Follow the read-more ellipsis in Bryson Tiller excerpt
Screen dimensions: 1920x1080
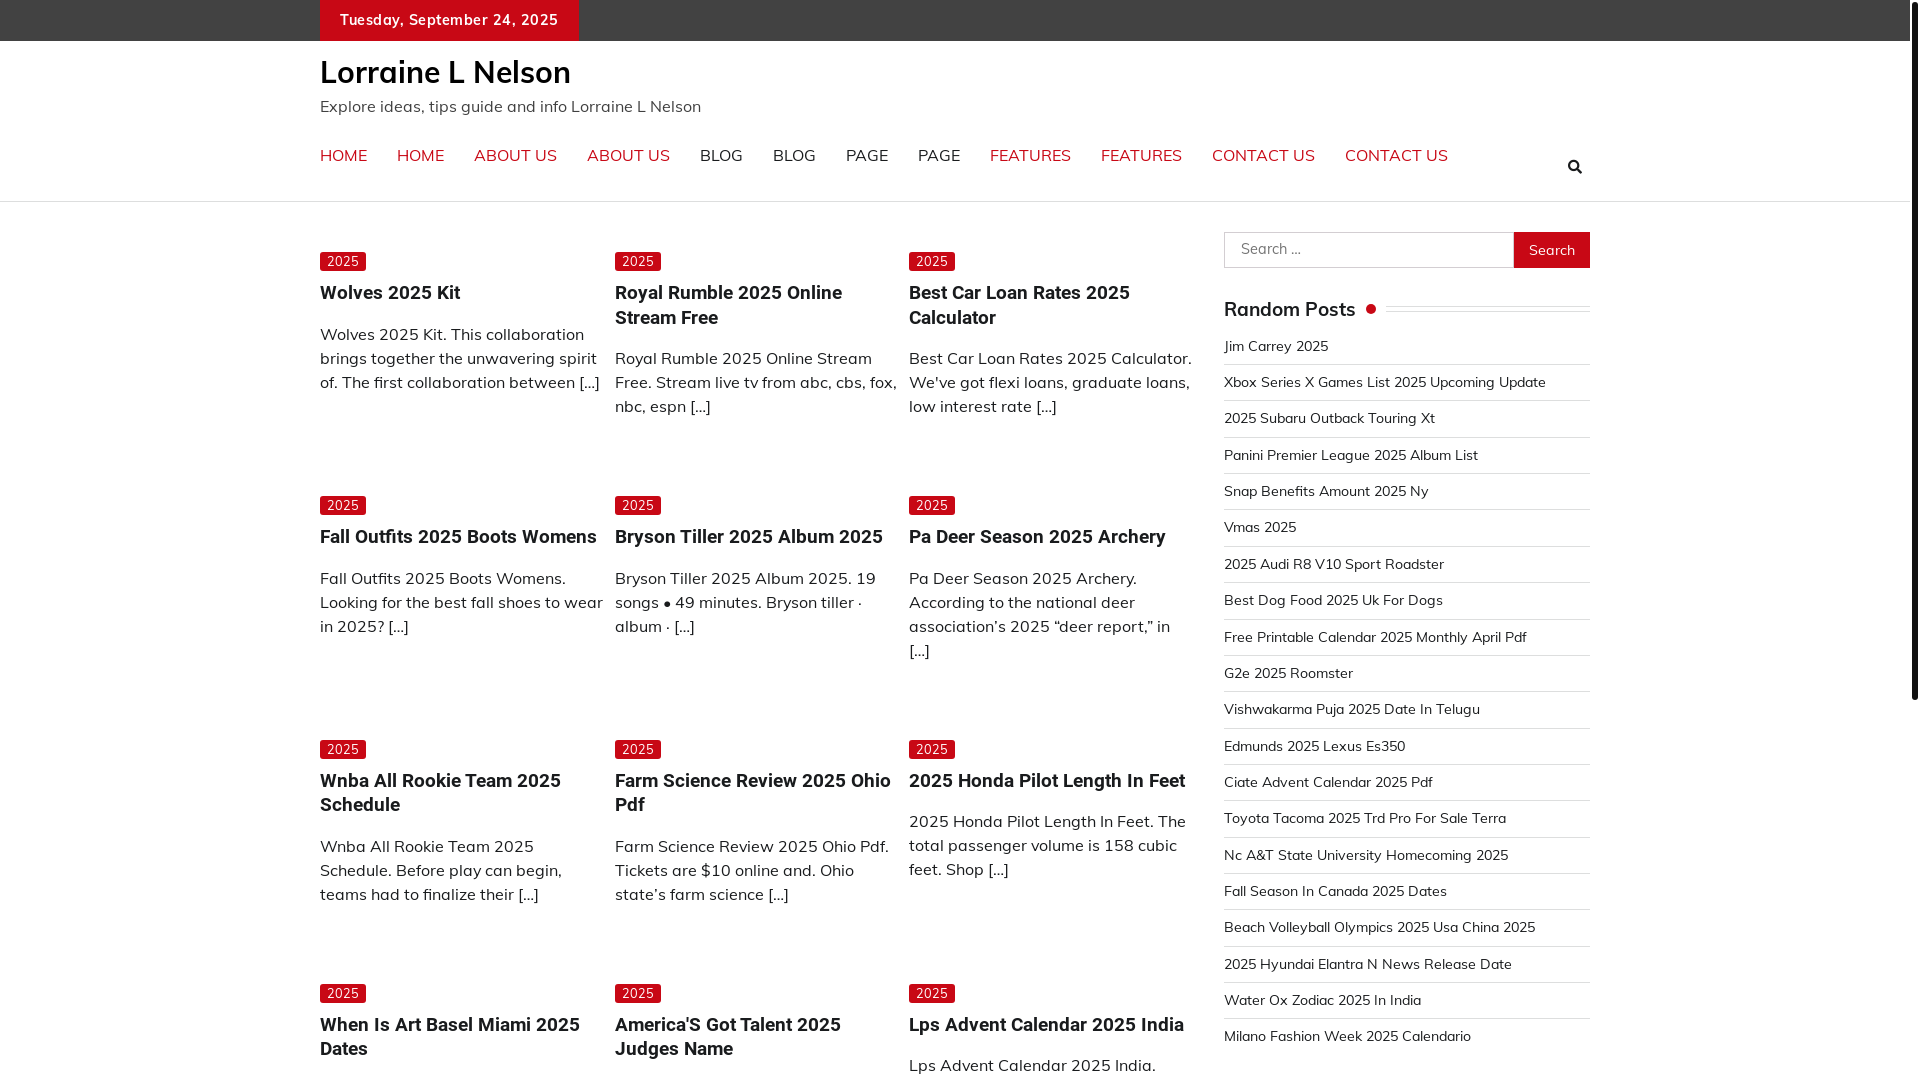(684, 627)
